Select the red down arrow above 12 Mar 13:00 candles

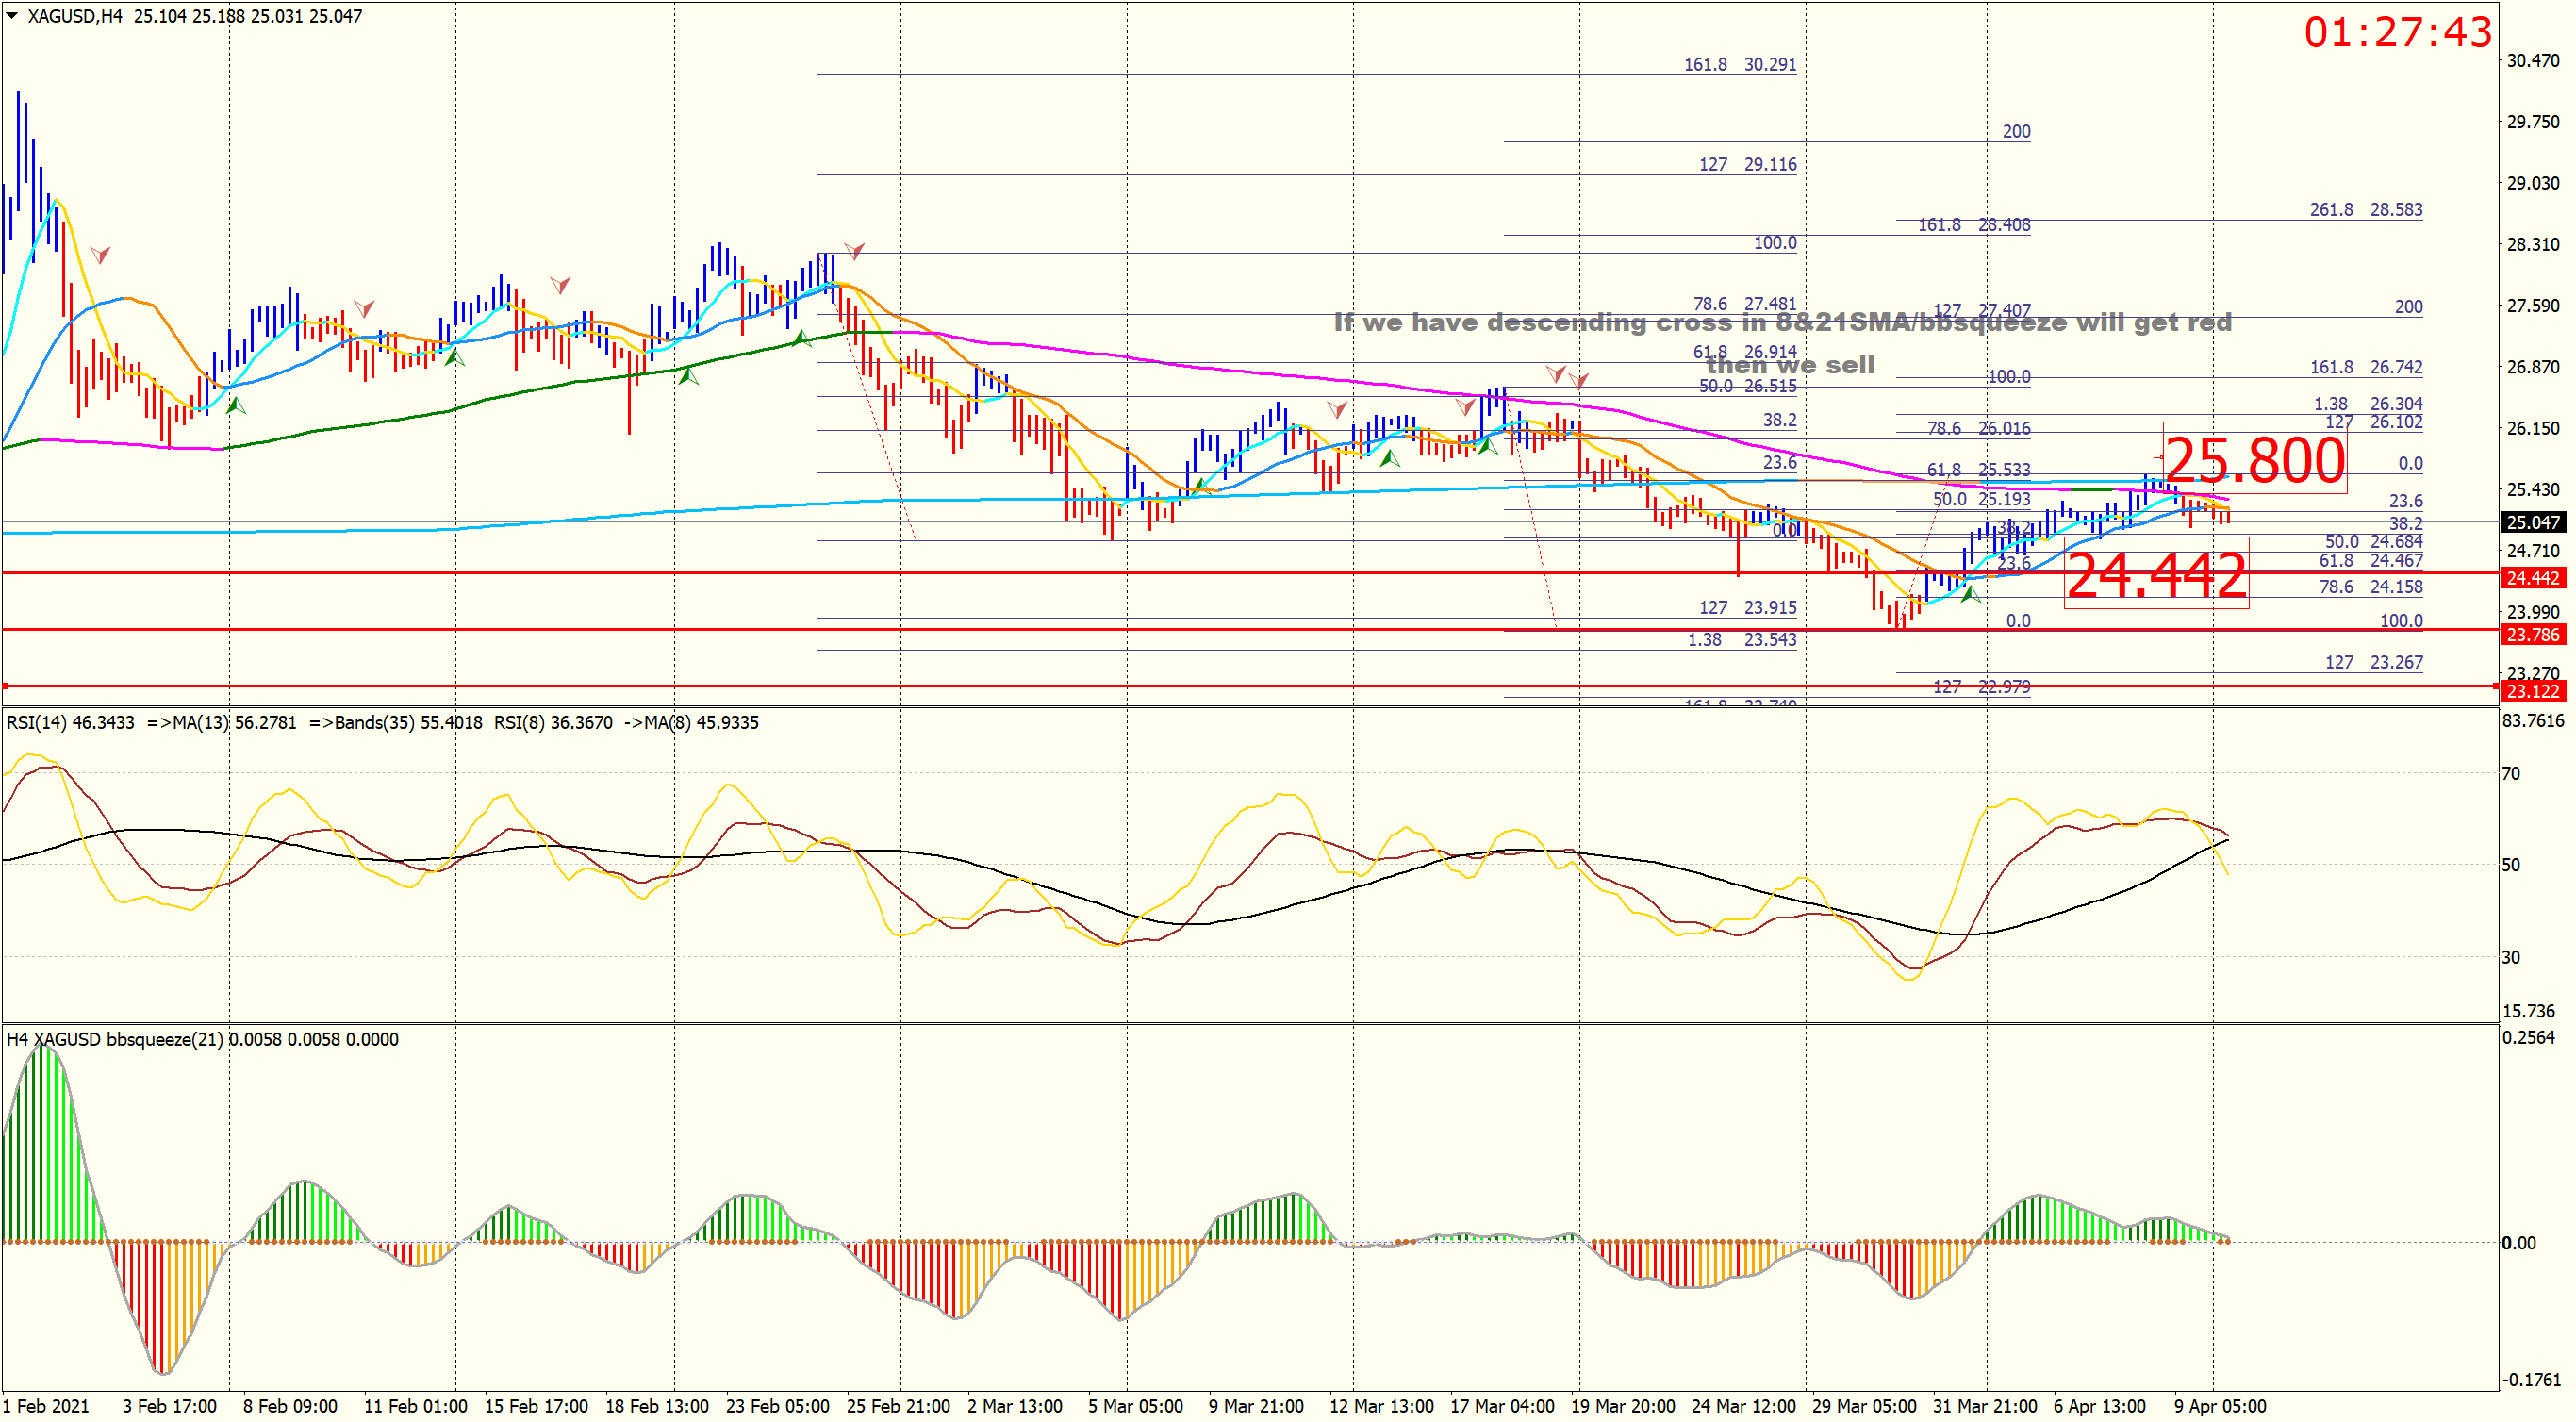point(1337,409)
